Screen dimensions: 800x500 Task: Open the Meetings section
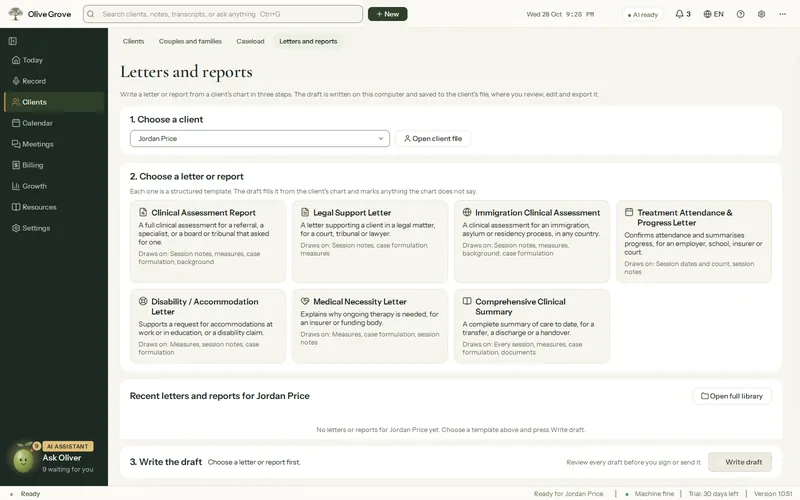pos(54,144)
